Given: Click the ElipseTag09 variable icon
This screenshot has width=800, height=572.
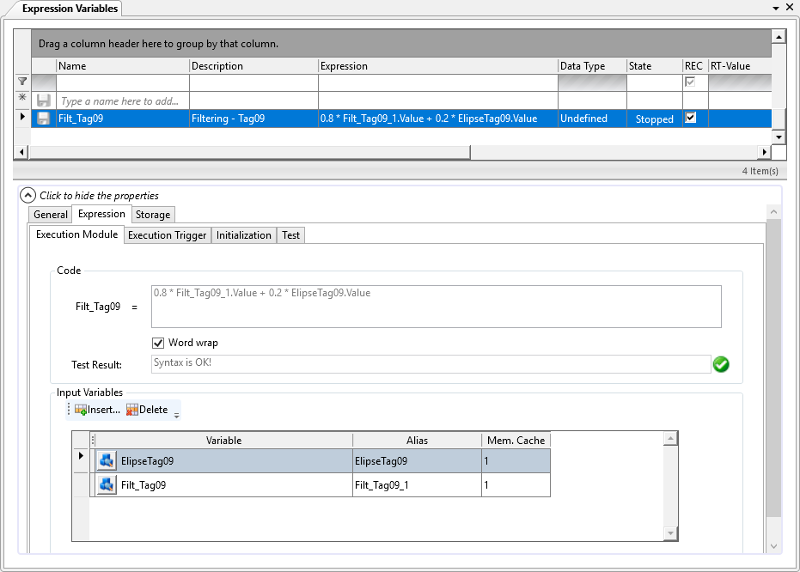Looking at the screenshot, I should [106, 461].
